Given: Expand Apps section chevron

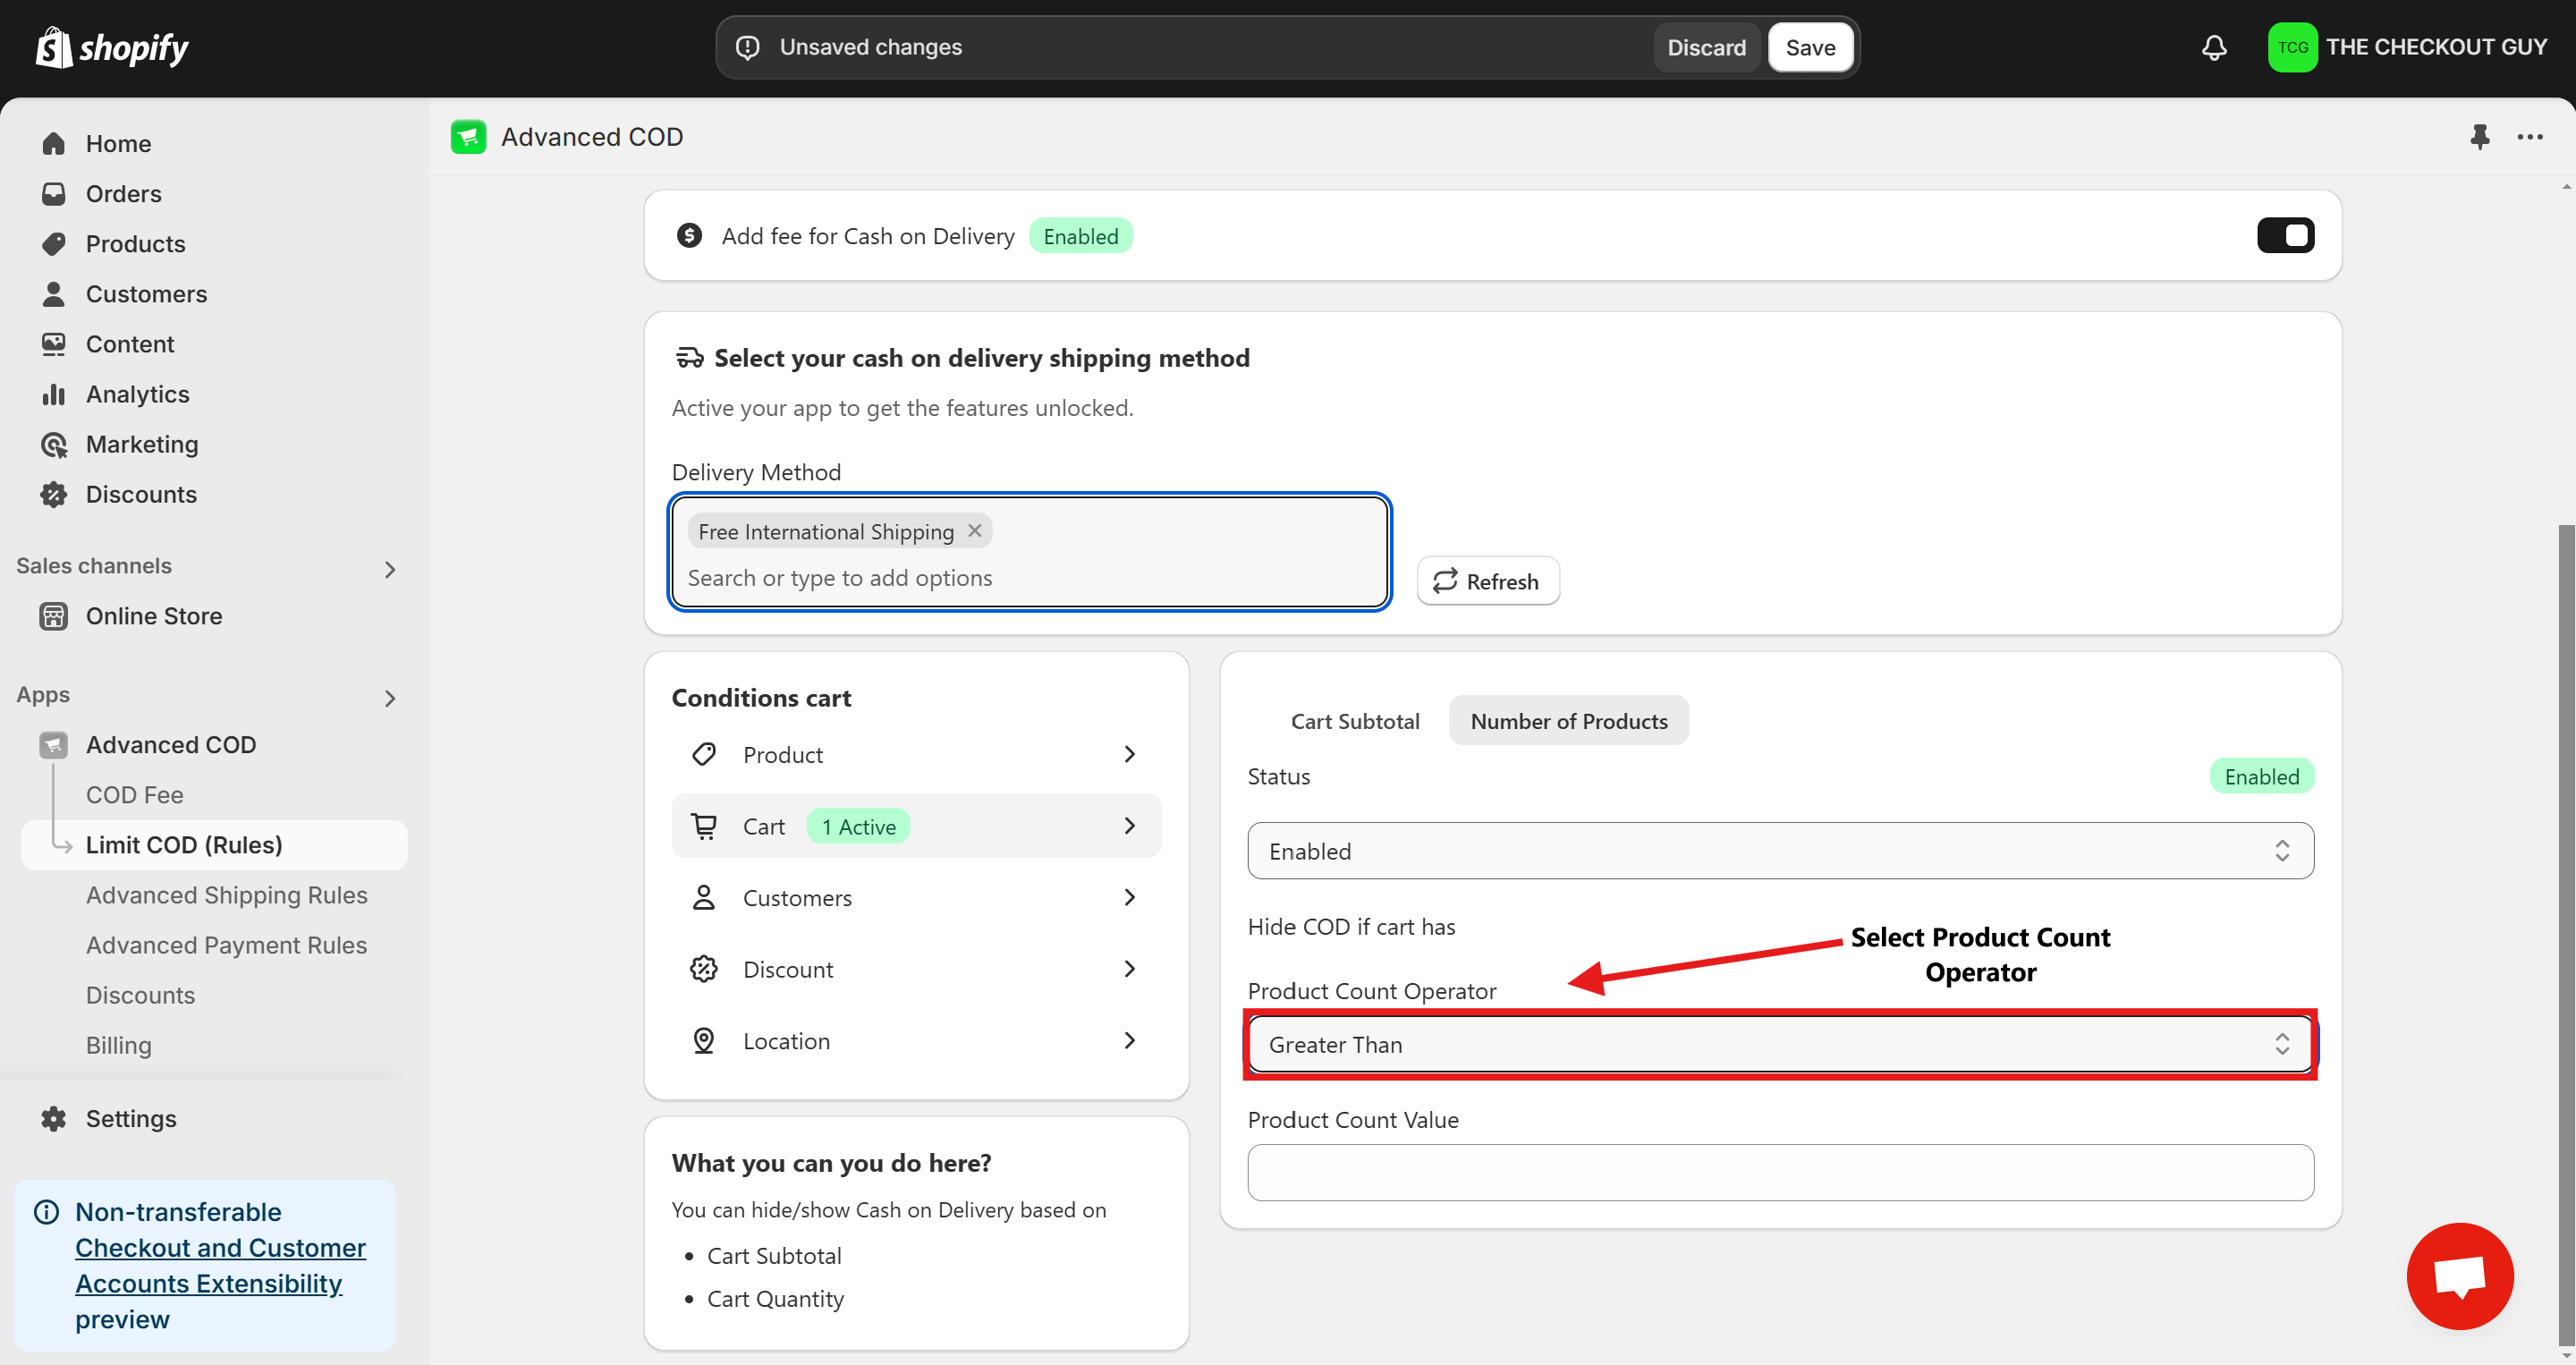Looking at the screenshot, I should (390, 699).
